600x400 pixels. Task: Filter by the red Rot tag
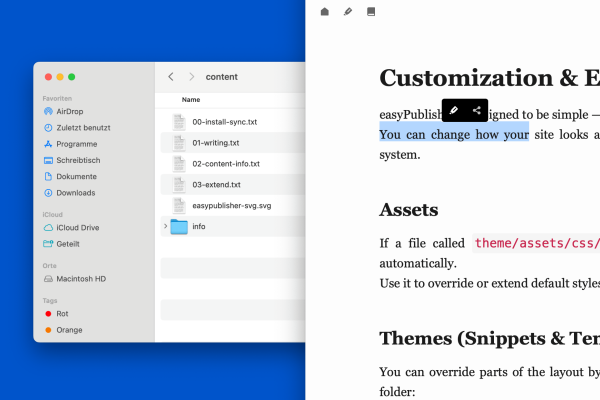(63, 313)
